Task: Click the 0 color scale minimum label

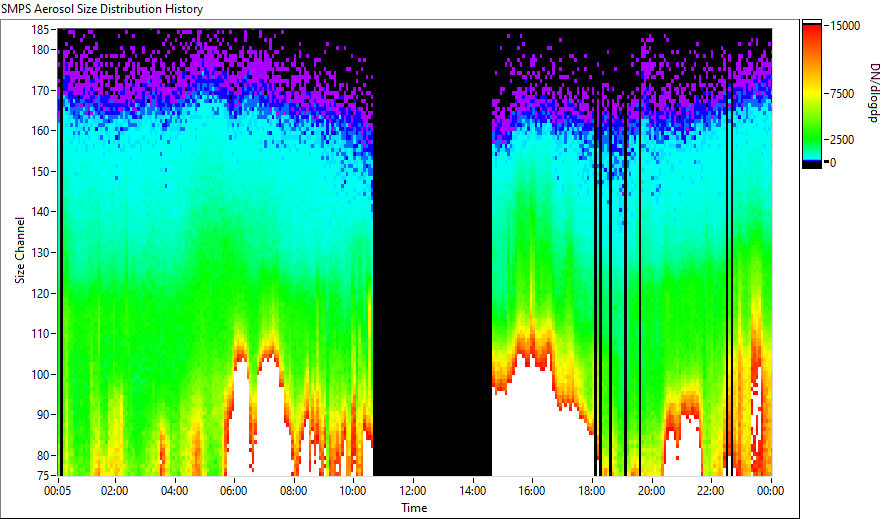Action: coord(833,163)
